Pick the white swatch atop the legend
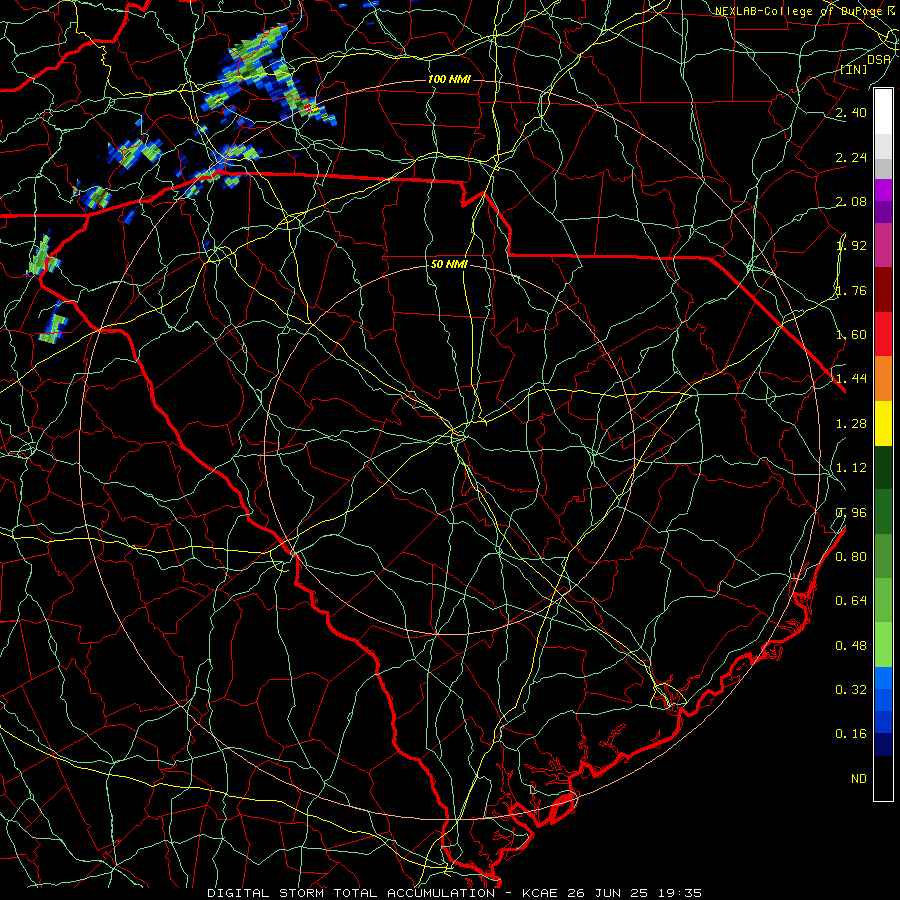Image resolution: width=900 pixels, height=900 pixels. click(883, 112)
